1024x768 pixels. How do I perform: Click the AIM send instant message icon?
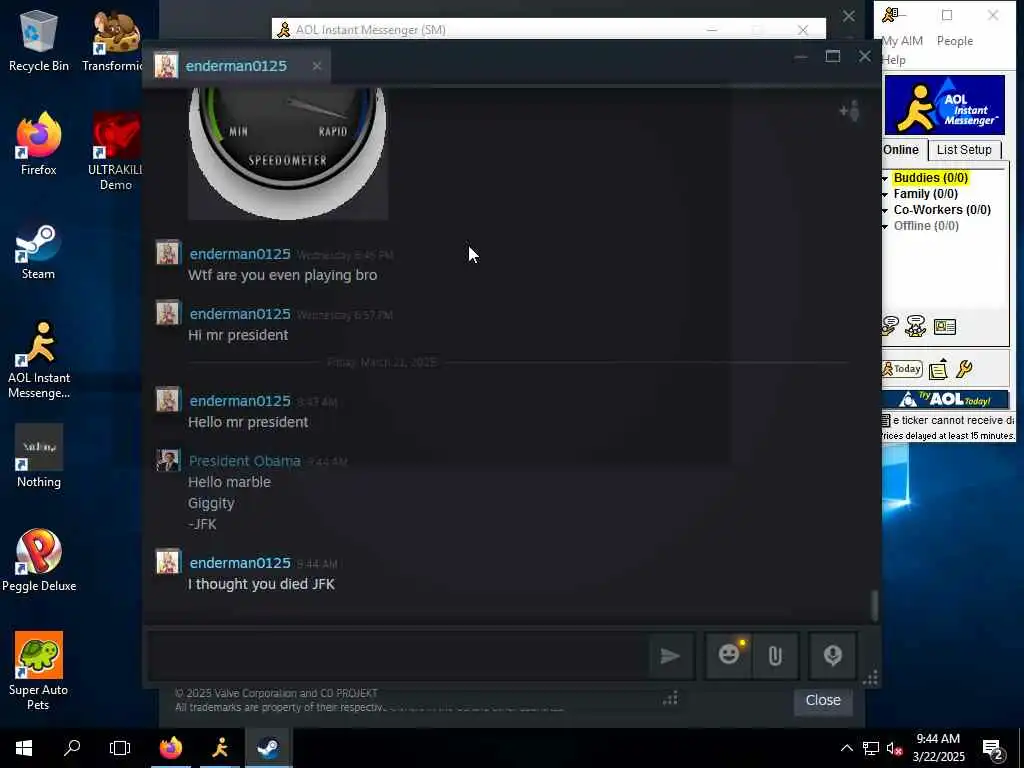pos(890,325)
